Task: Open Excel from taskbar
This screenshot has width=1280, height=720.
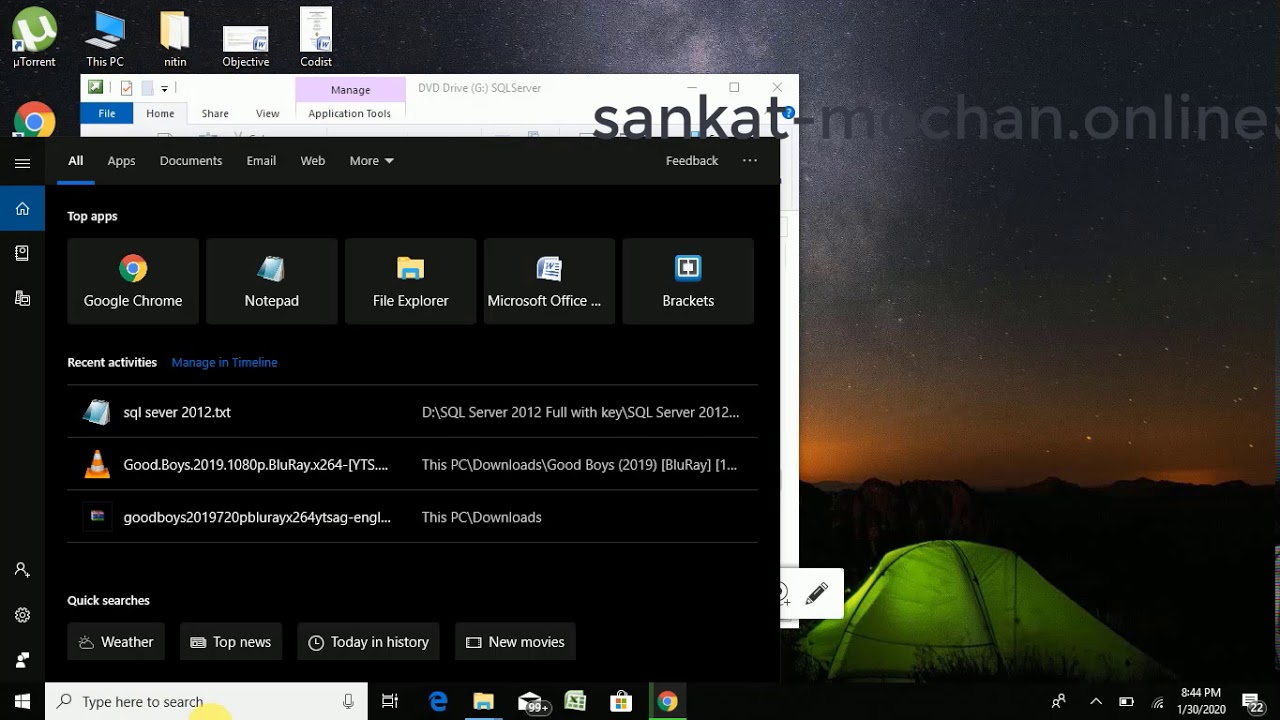Action: coord(575,702)
